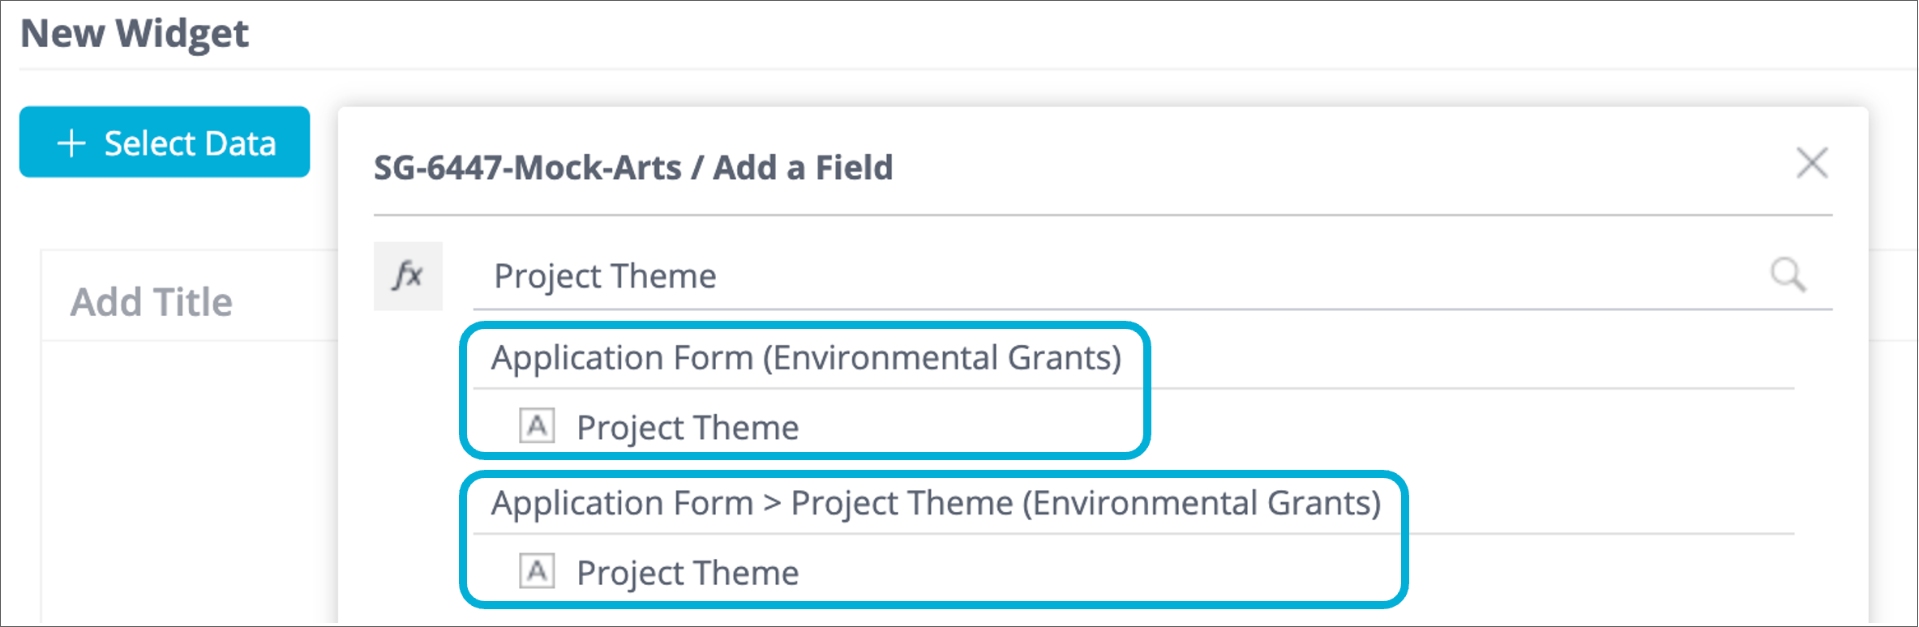The height and width of the screenshot is (627, 1919).
Task: Click the magnifier search icon
Action: coord(1787,274)
